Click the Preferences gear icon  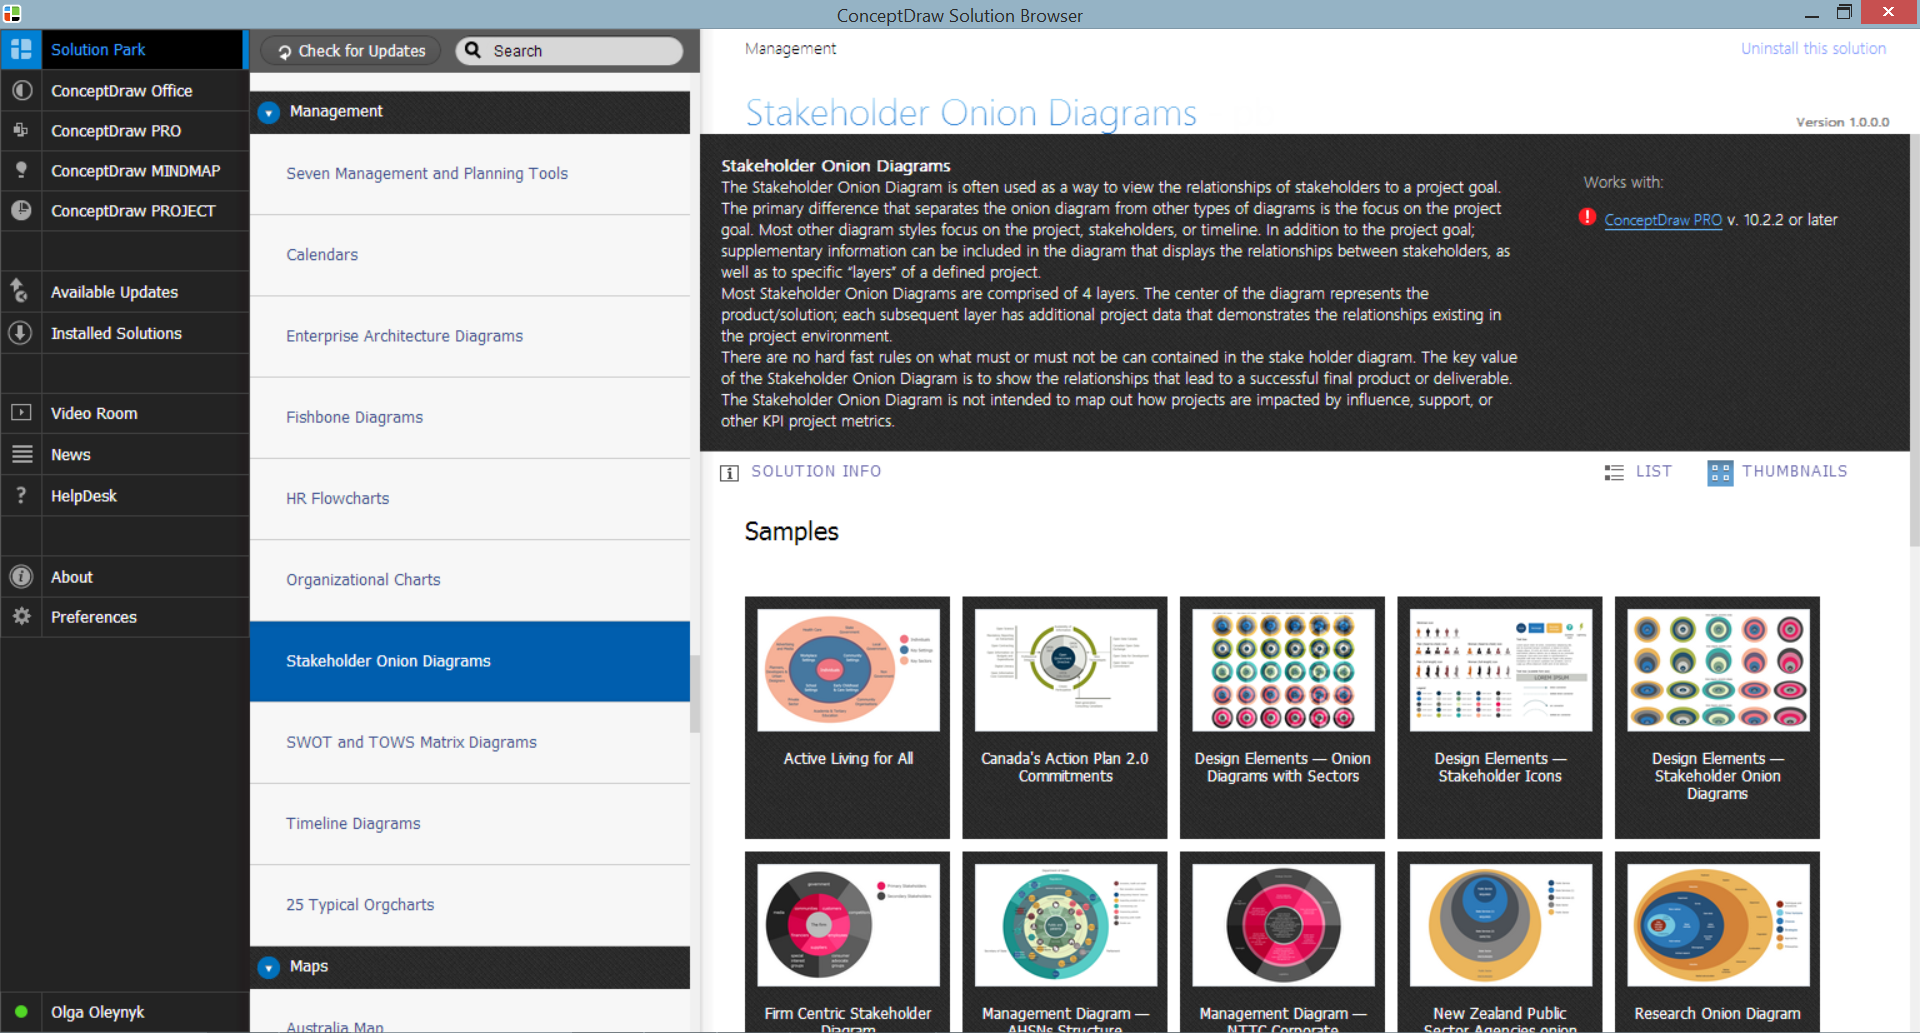[21, 616]
